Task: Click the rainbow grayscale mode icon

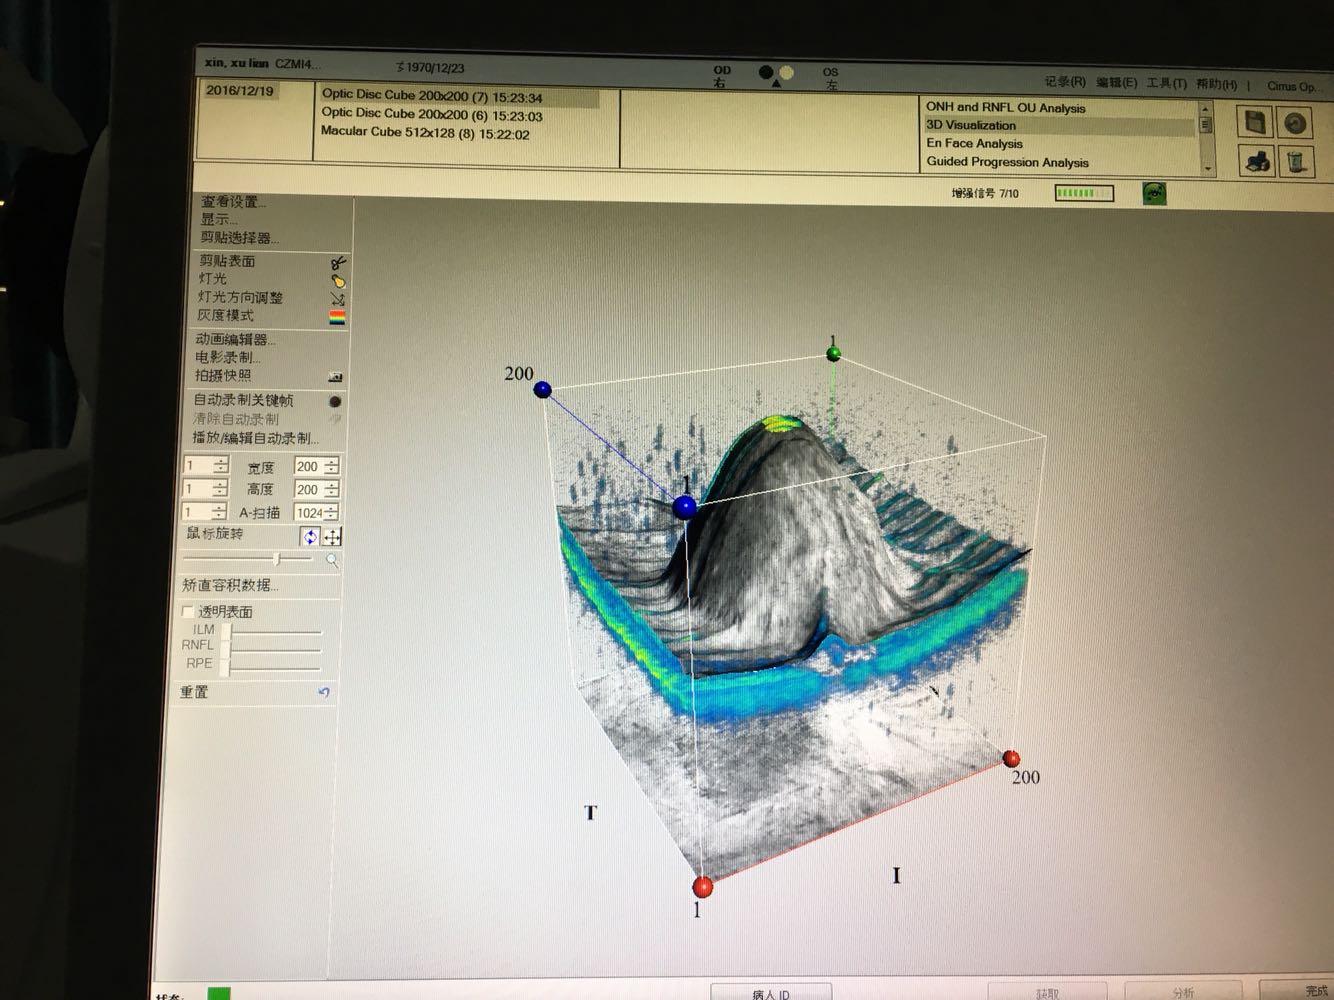Action: click(x=337, y=317)
